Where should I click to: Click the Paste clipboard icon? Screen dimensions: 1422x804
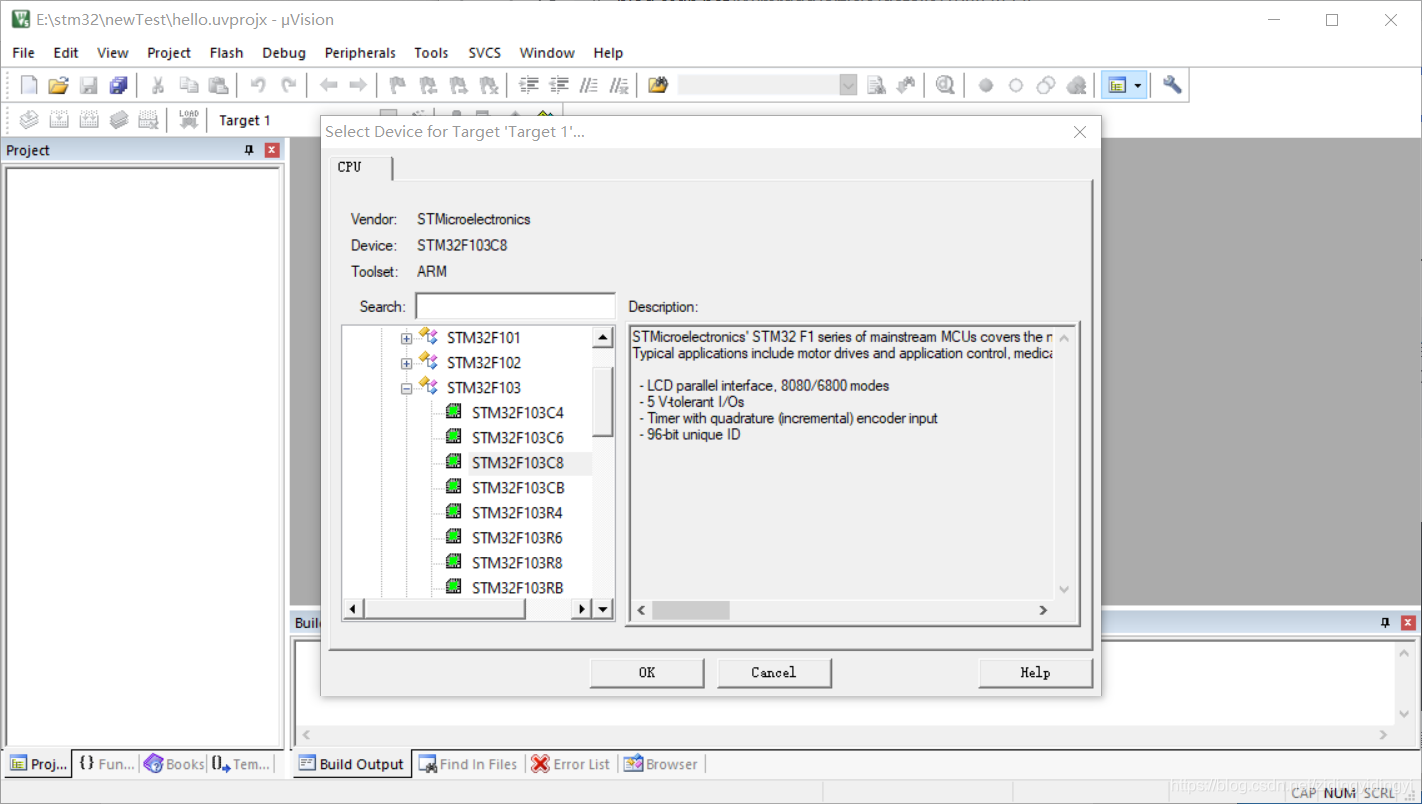[218, 85]
